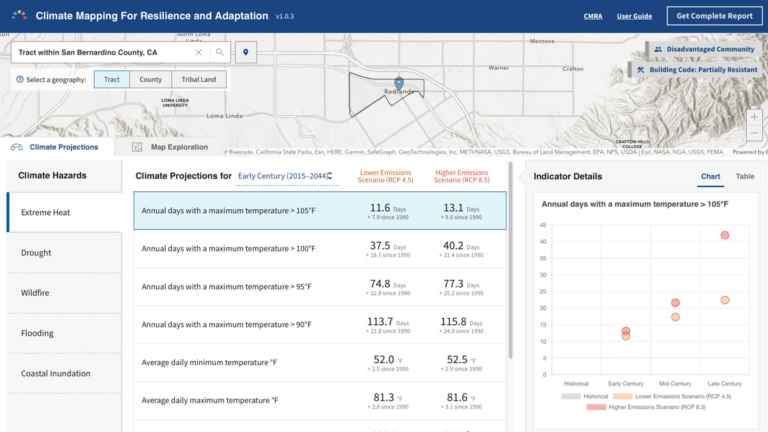Select the Wildfire hazard category
Image resolution: width=768 pixels, height=432 pixels.
tap(36, 293)
